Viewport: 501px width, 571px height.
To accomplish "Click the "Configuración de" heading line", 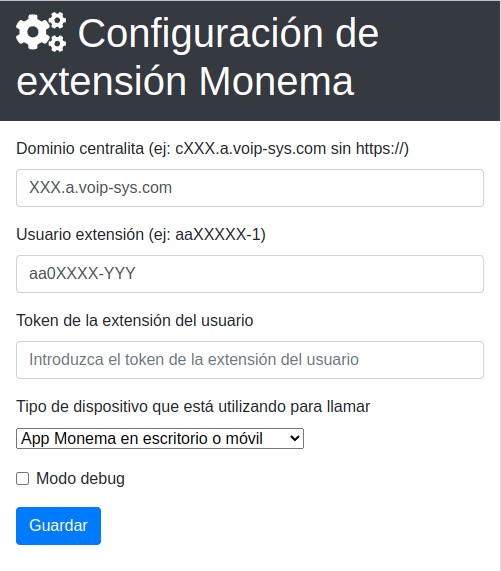I will coord(228,34).
